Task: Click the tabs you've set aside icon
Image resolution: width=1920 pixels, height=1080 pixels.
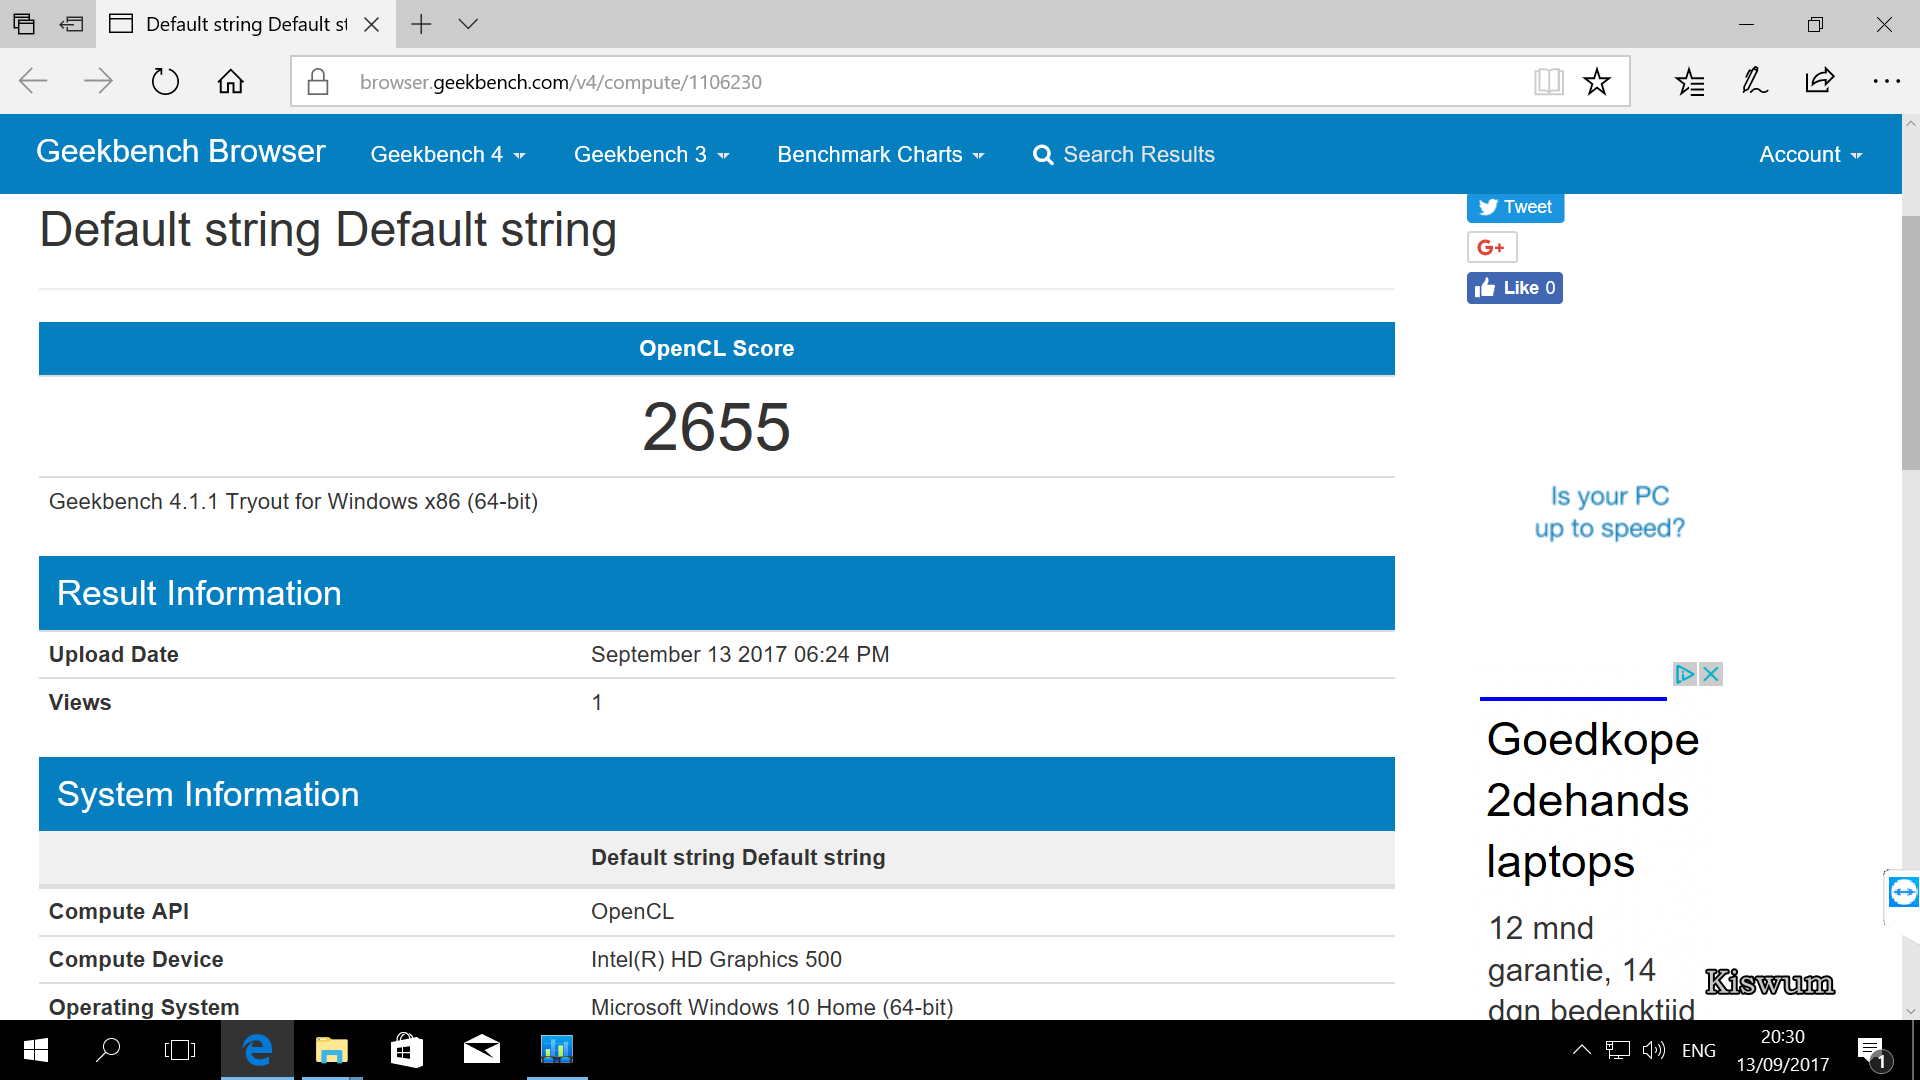Action: click(24, 24)
